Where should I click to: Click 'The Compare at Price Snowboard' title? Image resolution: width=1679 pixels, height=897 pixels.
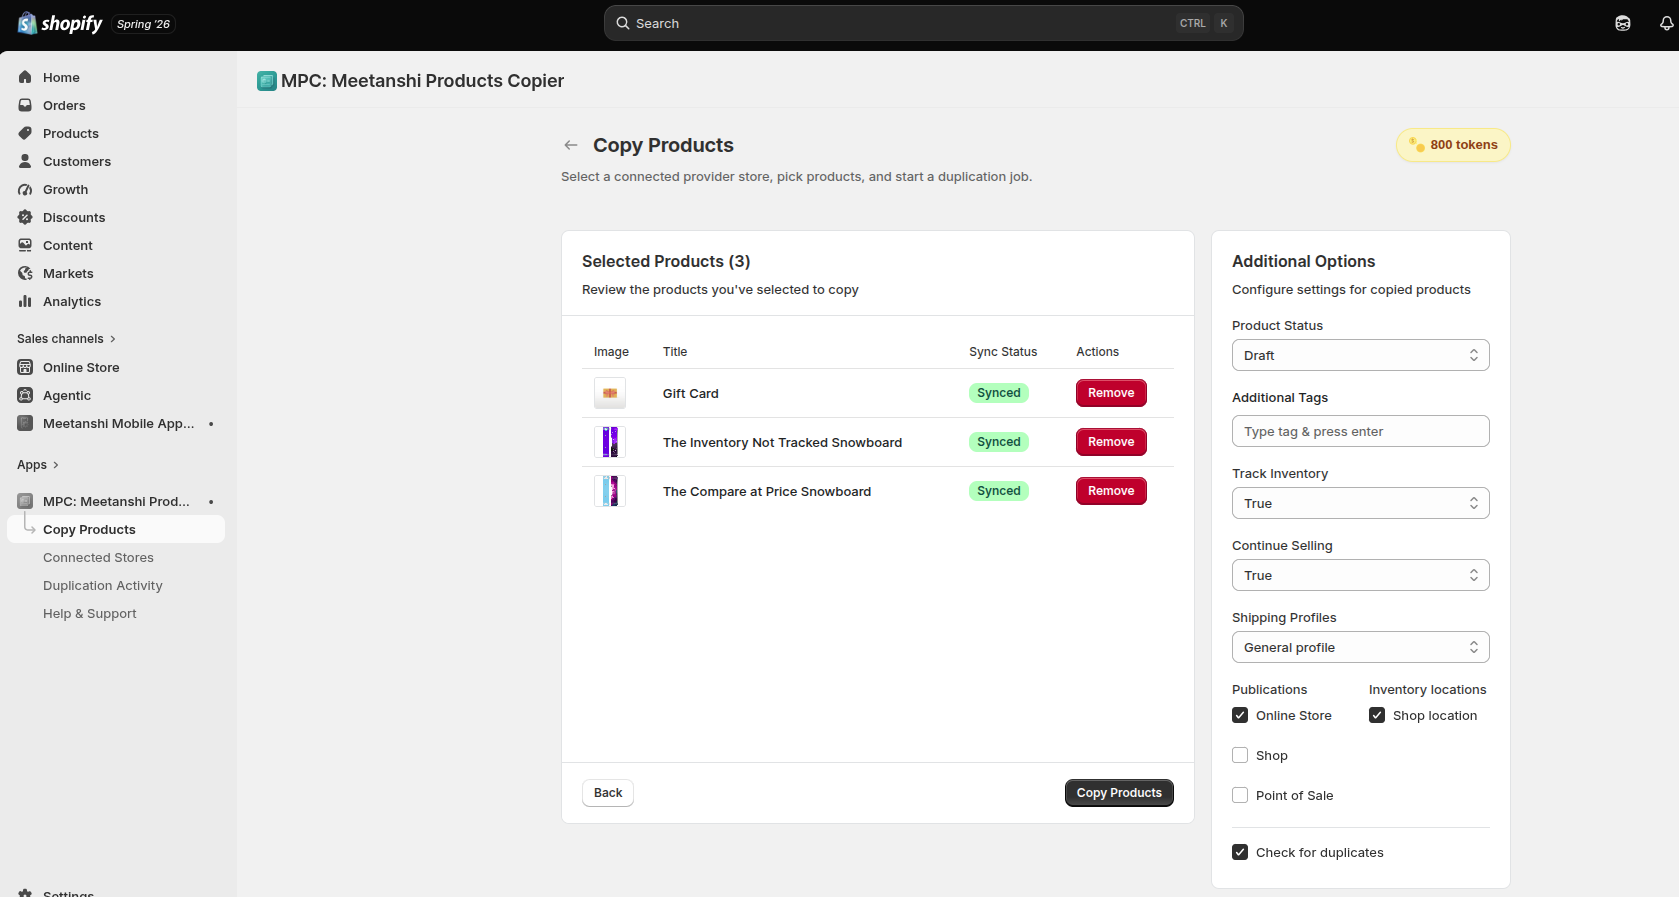pos(767,491)
